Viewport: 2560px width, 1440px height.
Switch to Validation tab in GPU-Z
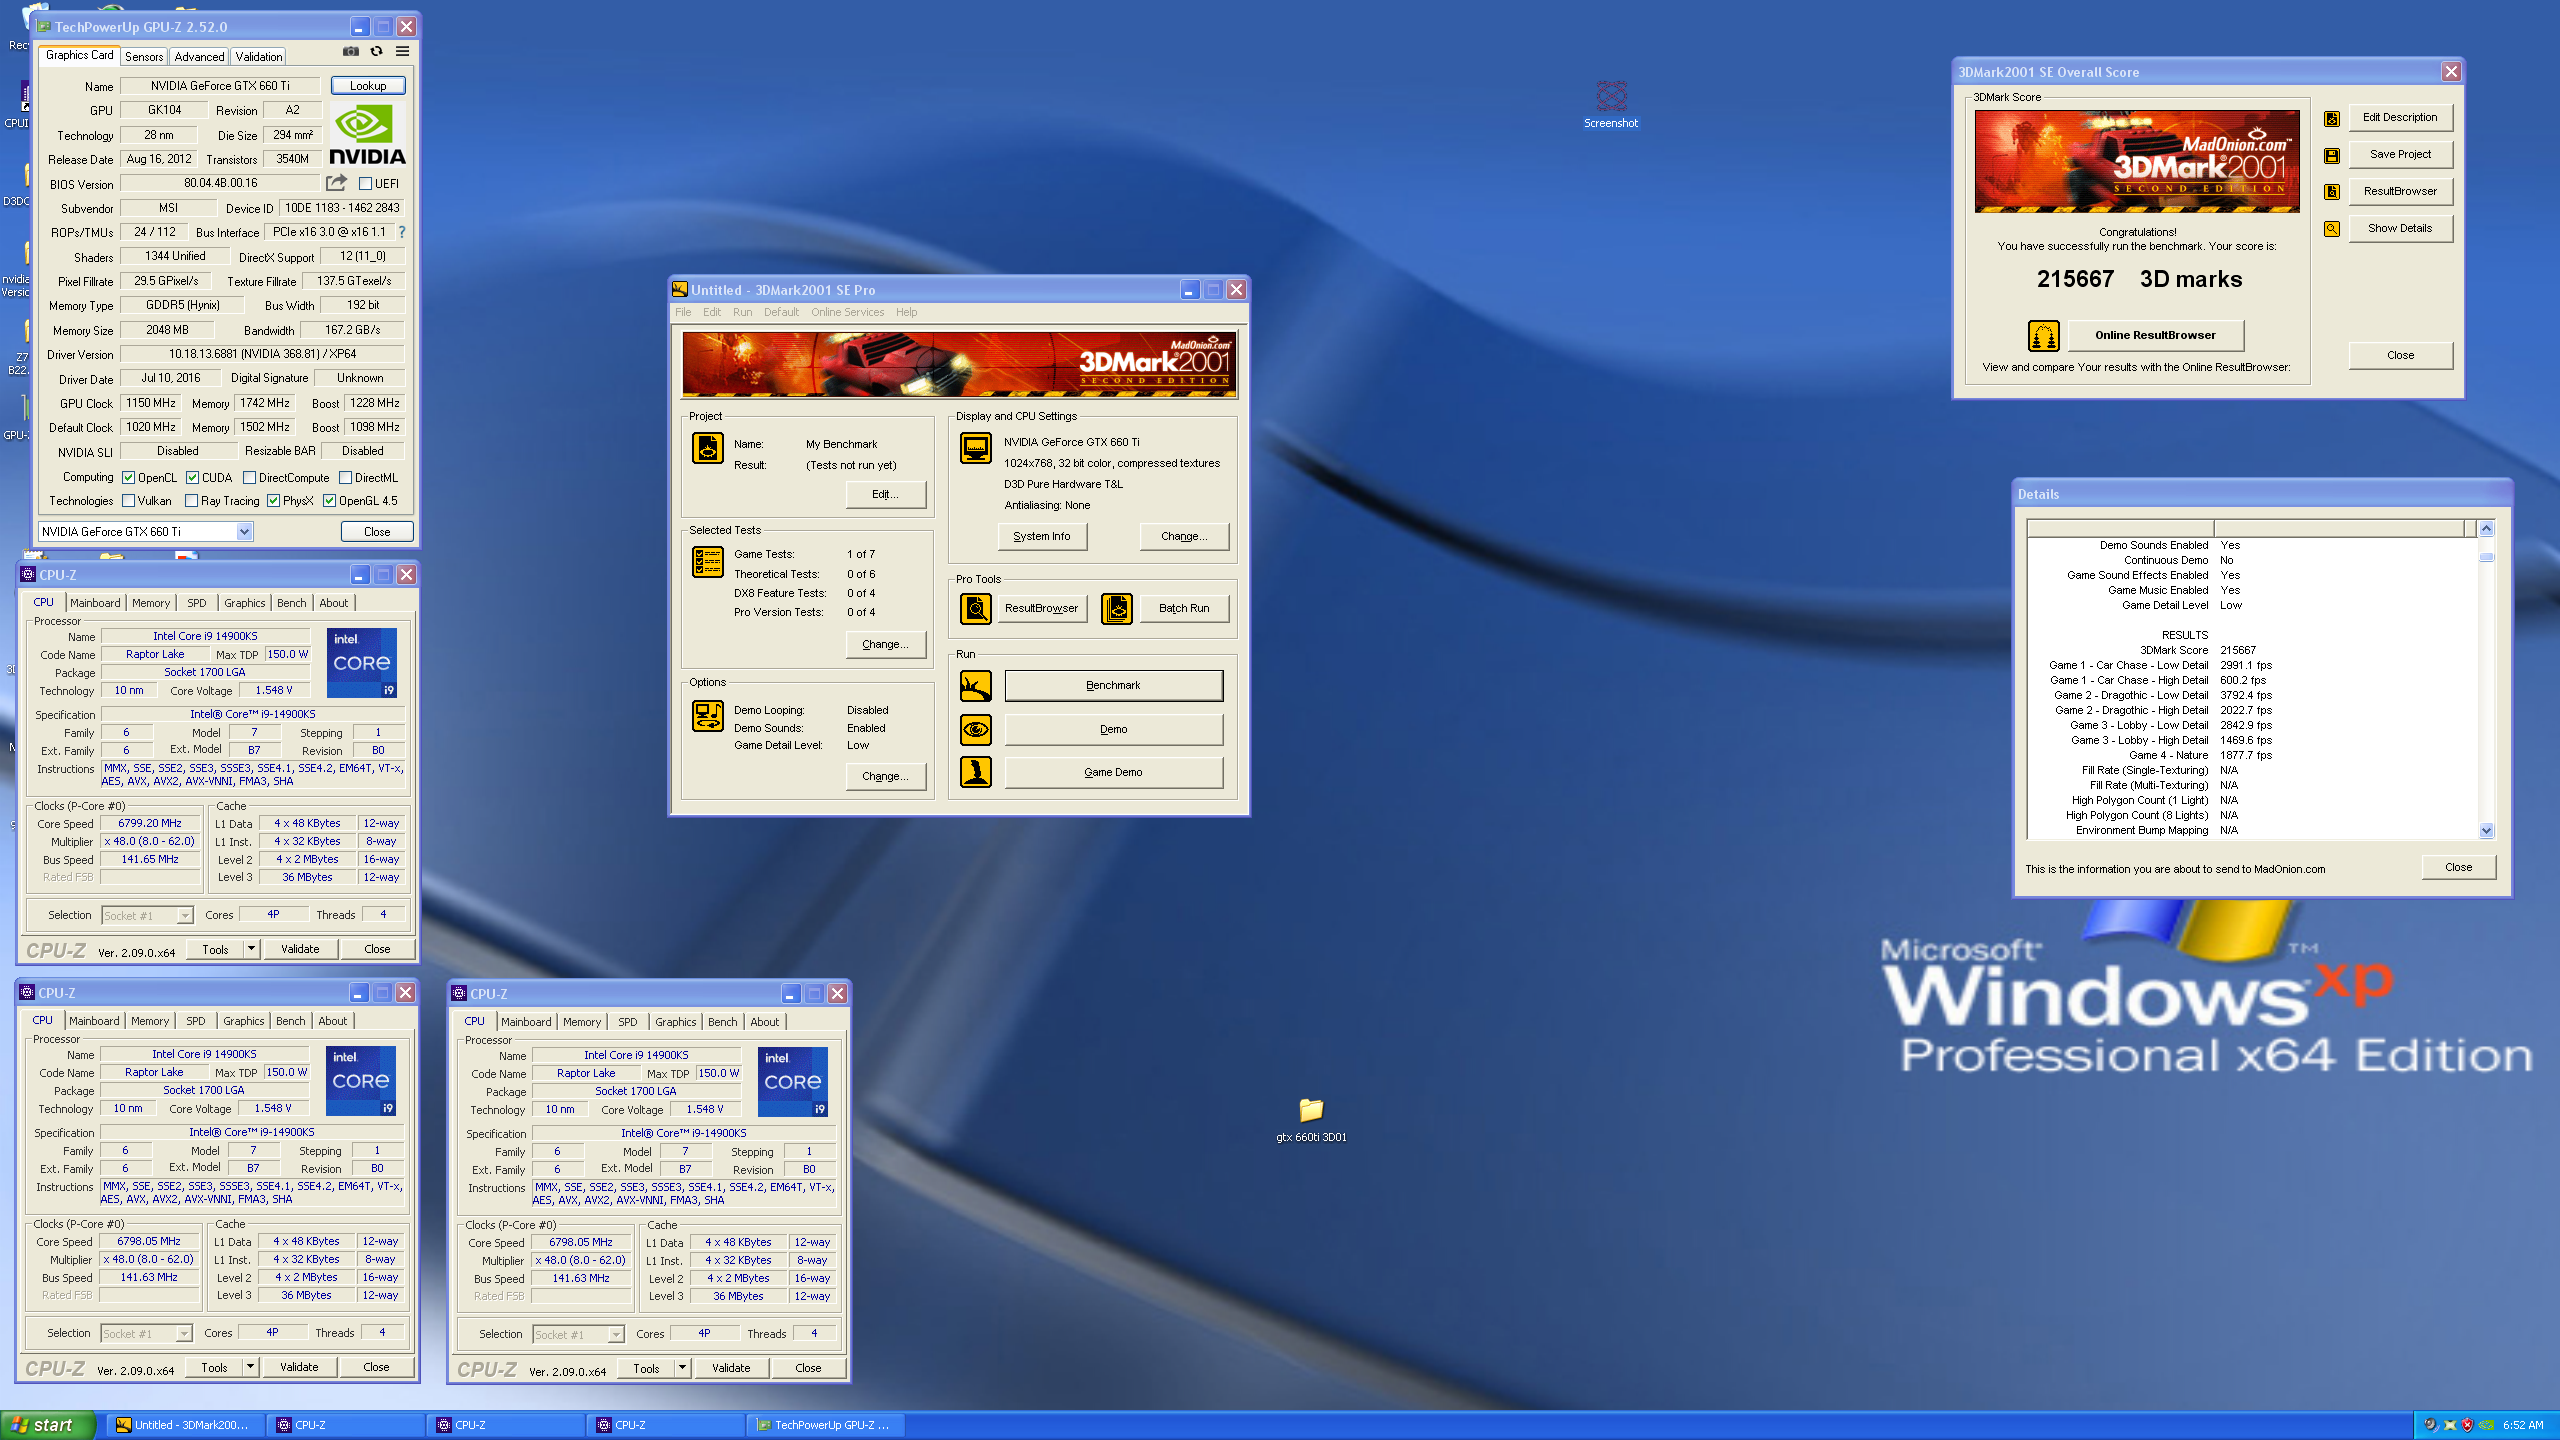[x=259, y=57]
